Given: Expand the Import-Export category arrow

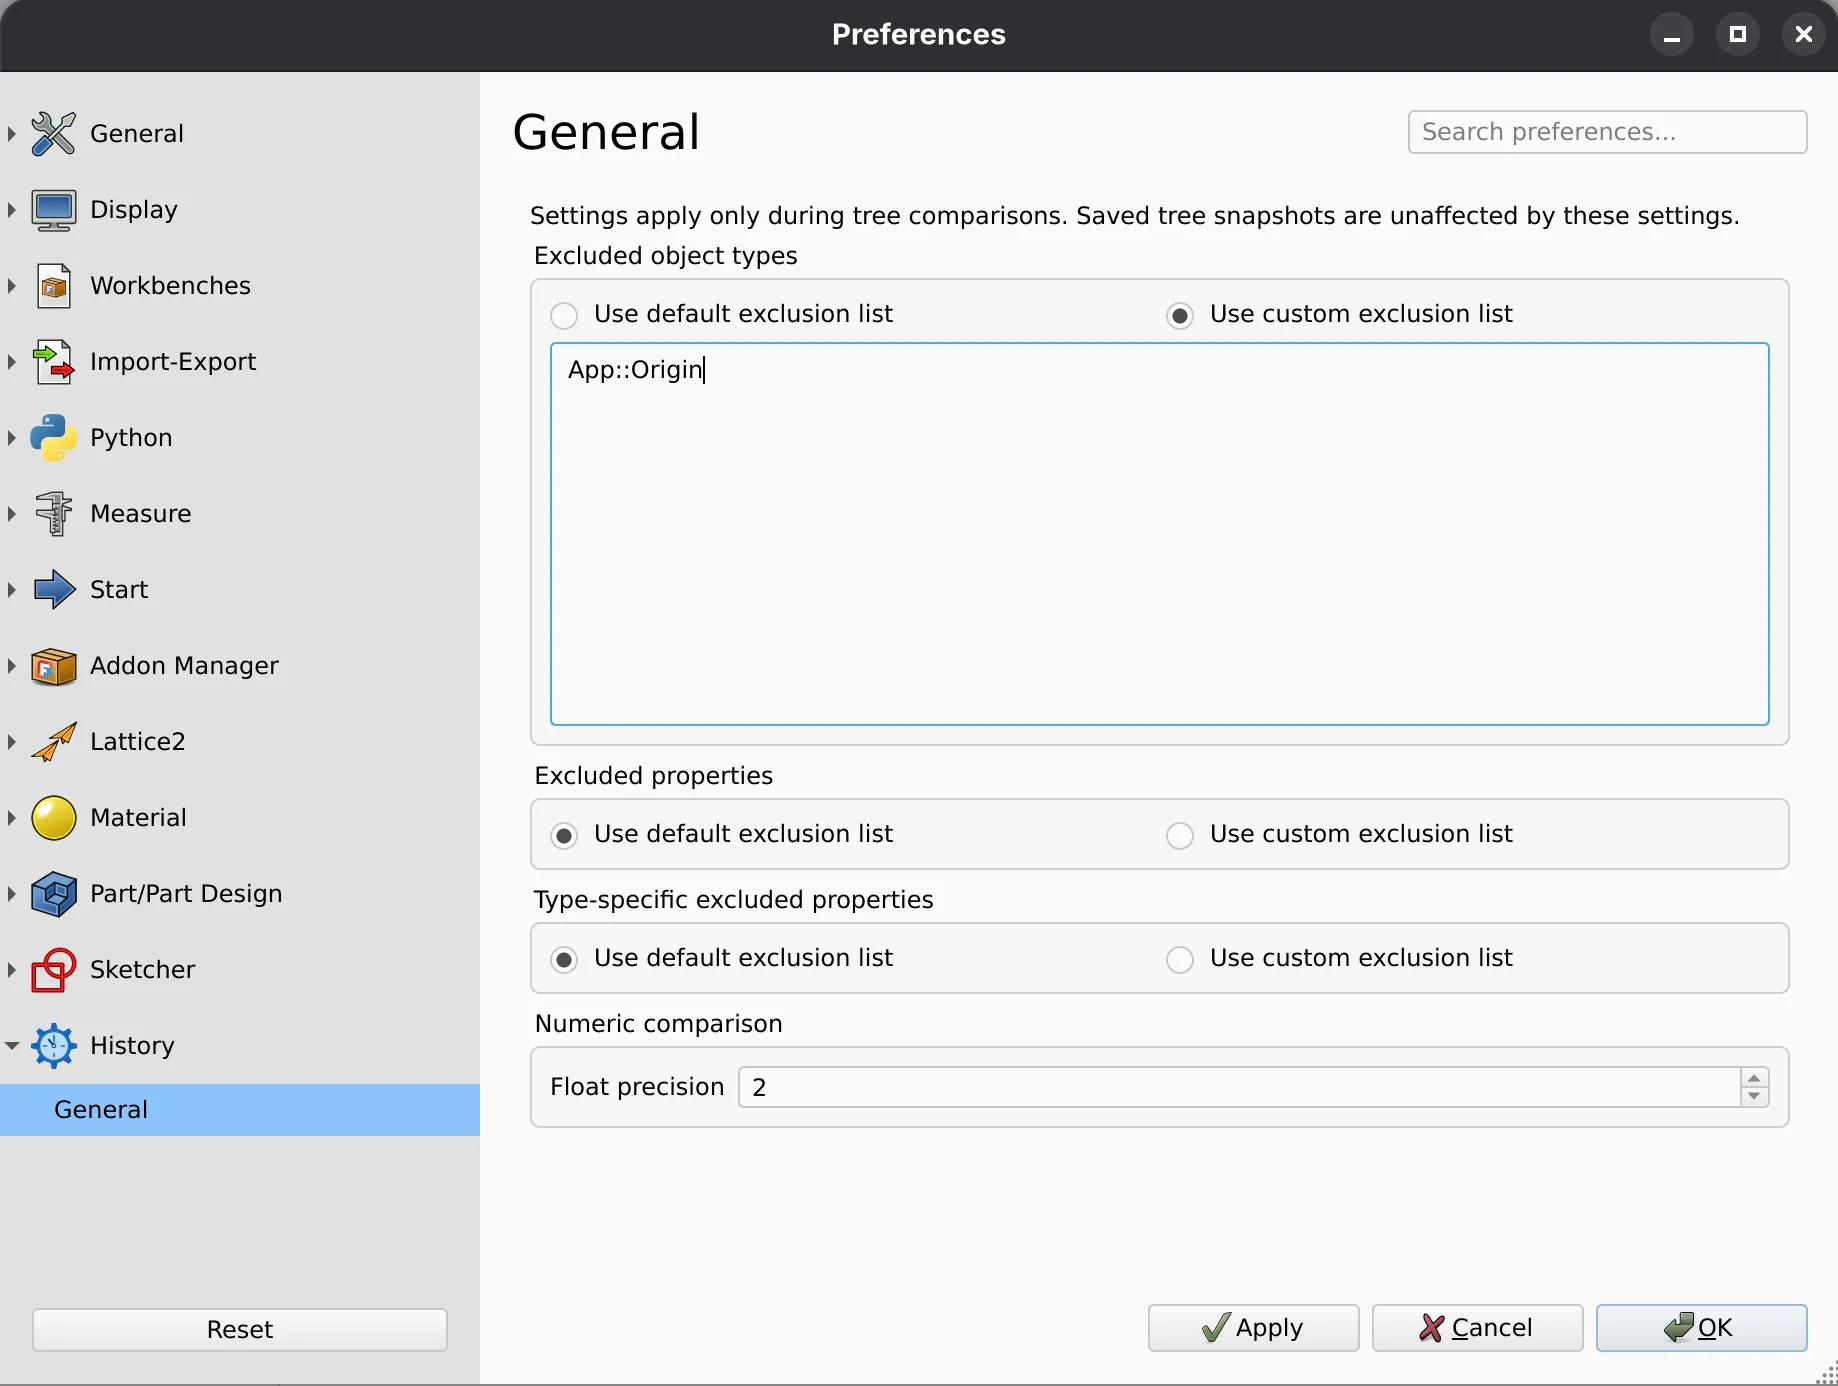Looking at the screenshot, I should (12, 361).
